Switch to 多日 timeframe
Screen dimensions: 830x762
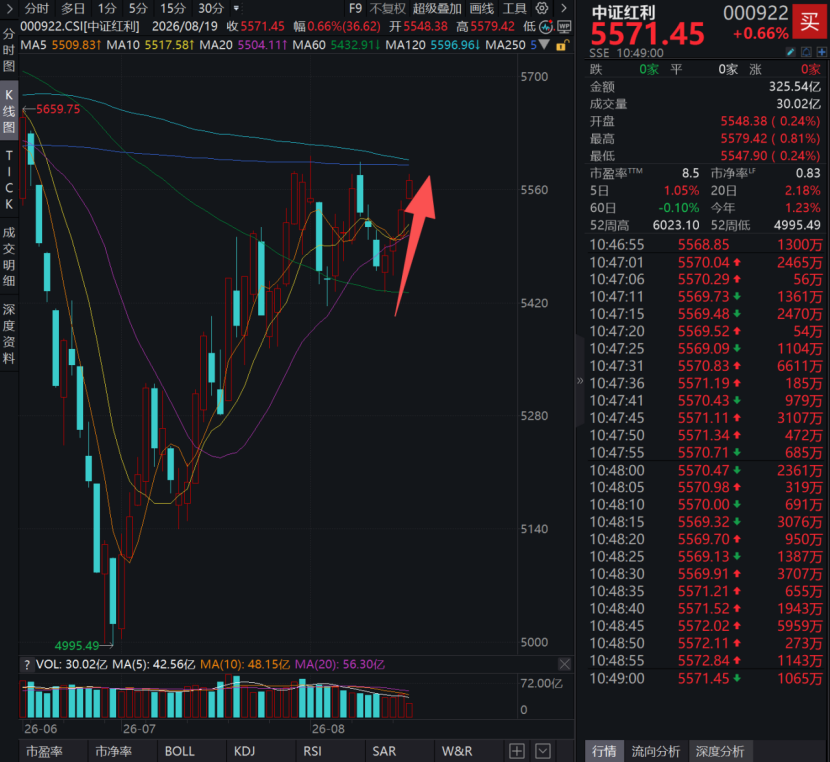[x=73, y=8]
